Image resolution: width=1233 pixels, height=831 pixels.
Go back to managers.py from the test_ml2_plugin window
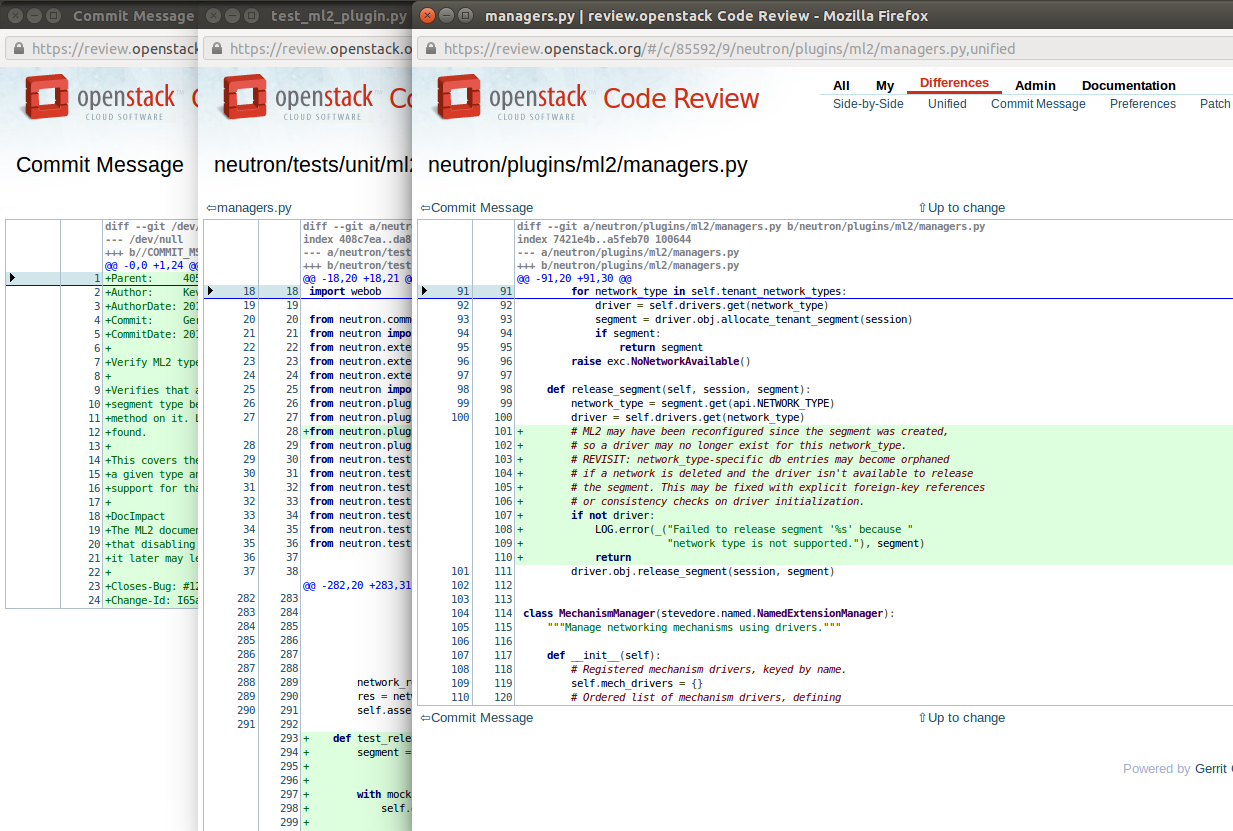click(x=249, y=208)
